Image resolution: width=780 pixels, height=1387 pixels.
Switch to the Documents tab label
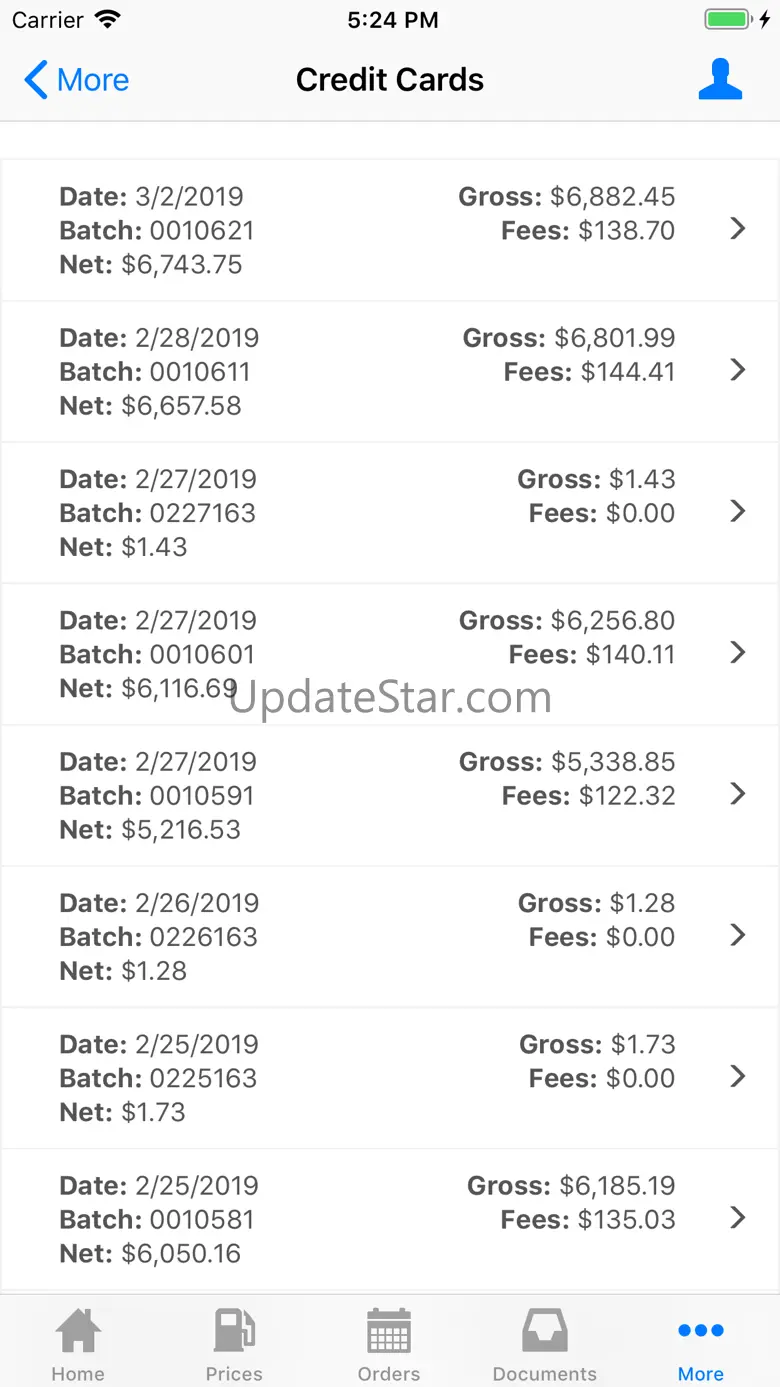click(x=545, y=1374)
